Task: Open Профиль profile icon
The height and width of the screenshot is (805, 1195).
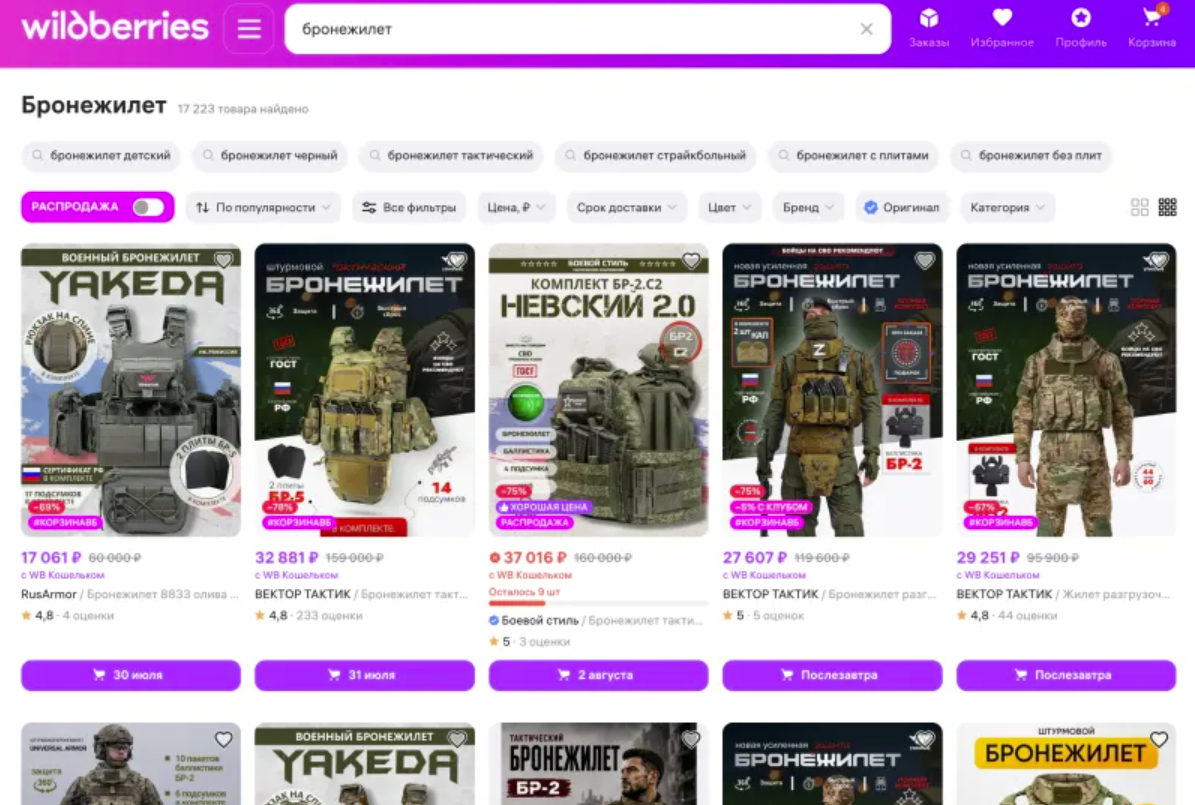Action: tap(1080, 28)
